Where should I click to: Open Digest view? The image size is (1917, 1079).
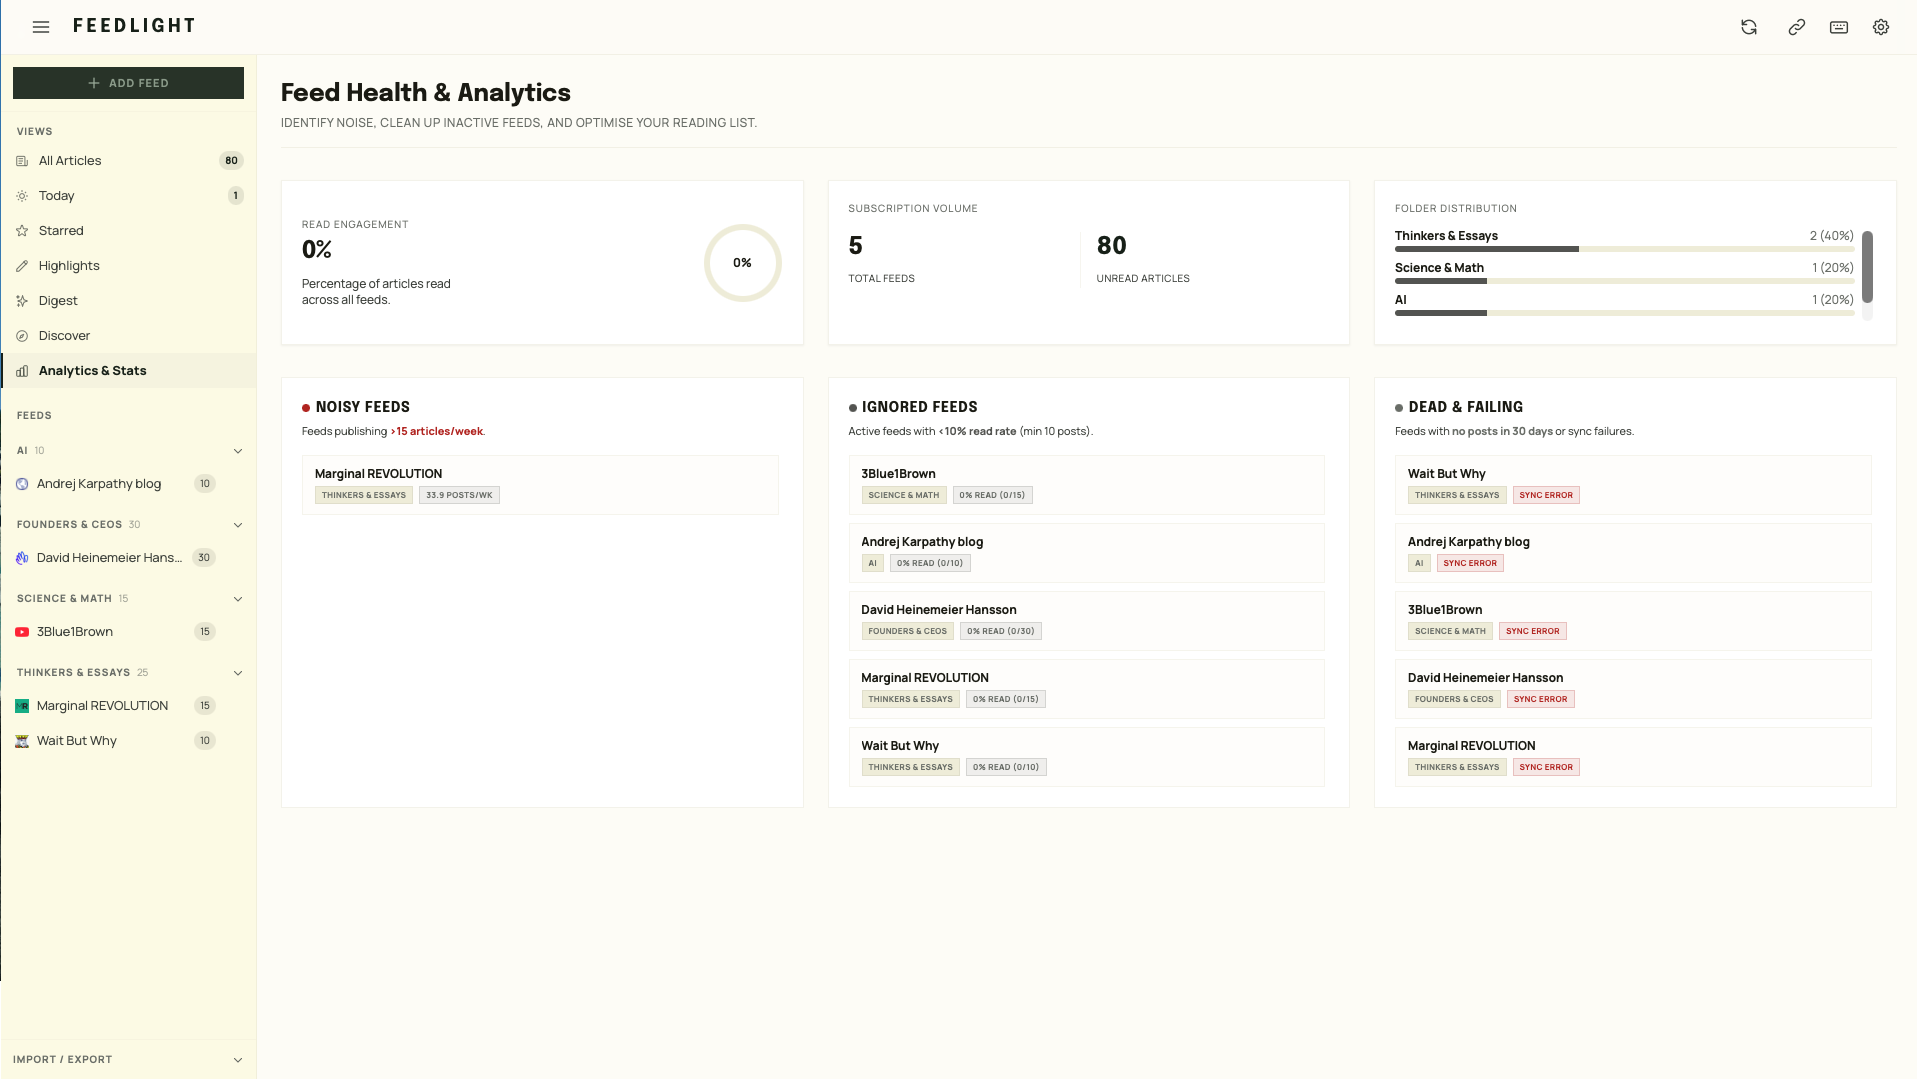point(128,301)
